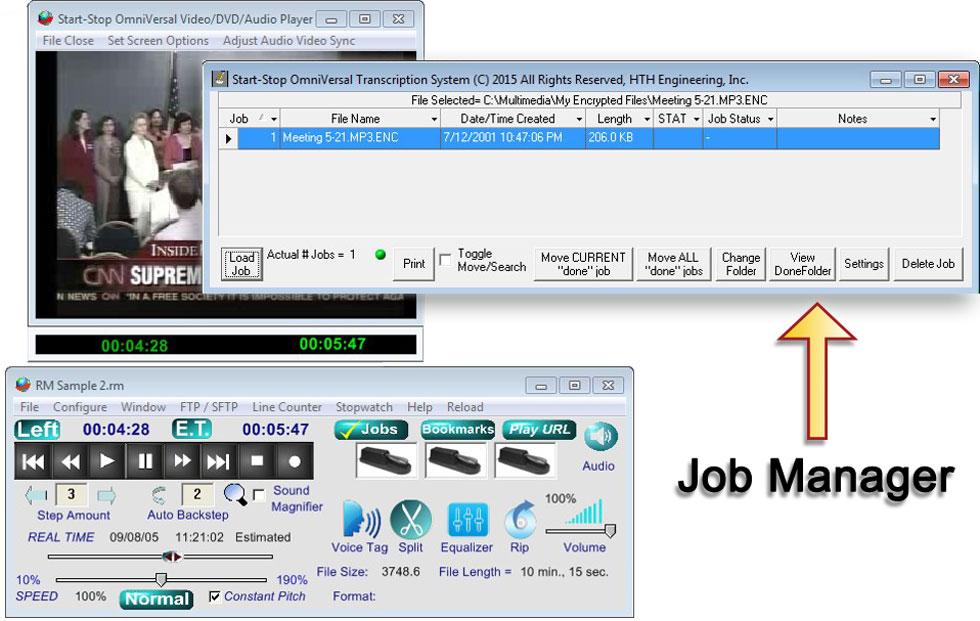Click the Auto Backstep value field
The image size is (980, 621).
(x=198, y=495)
